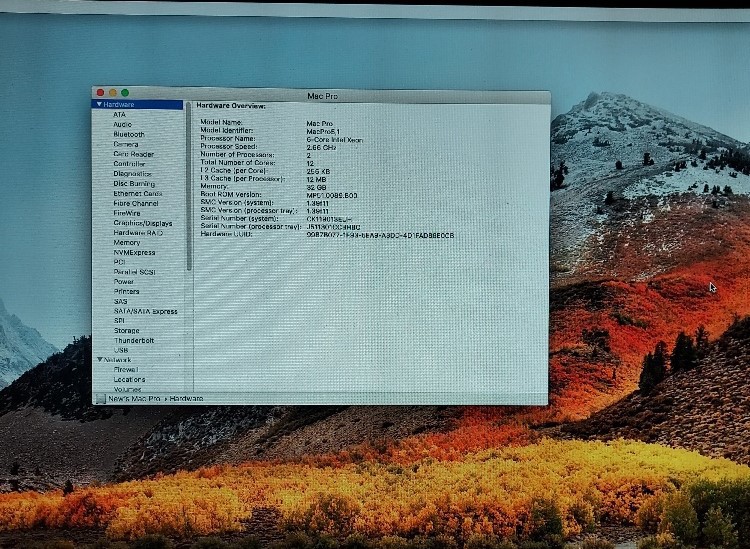Click the computer icon in the path bar

100,399
